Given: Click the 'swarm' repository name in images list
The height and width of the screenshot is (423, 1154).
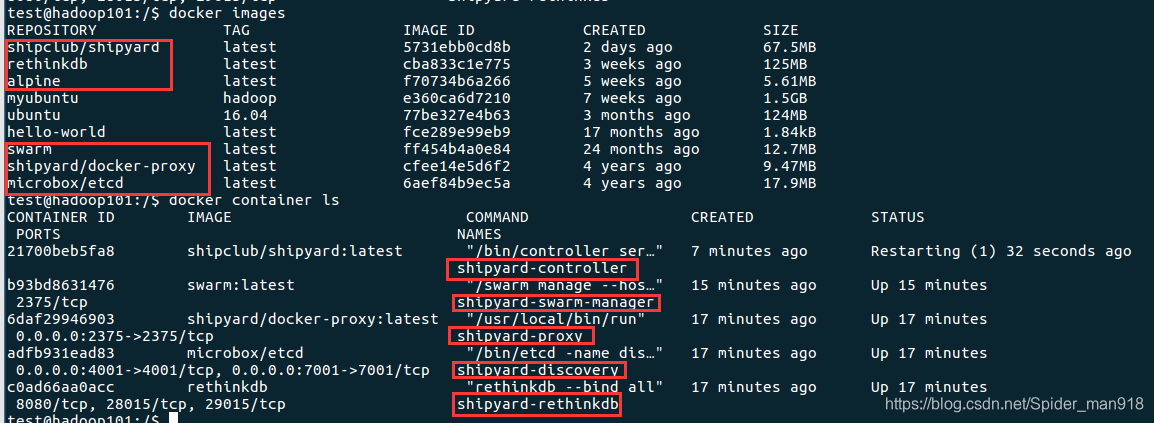Looking at the screenshot, I should pyautogui.click(x=29, y=149).
